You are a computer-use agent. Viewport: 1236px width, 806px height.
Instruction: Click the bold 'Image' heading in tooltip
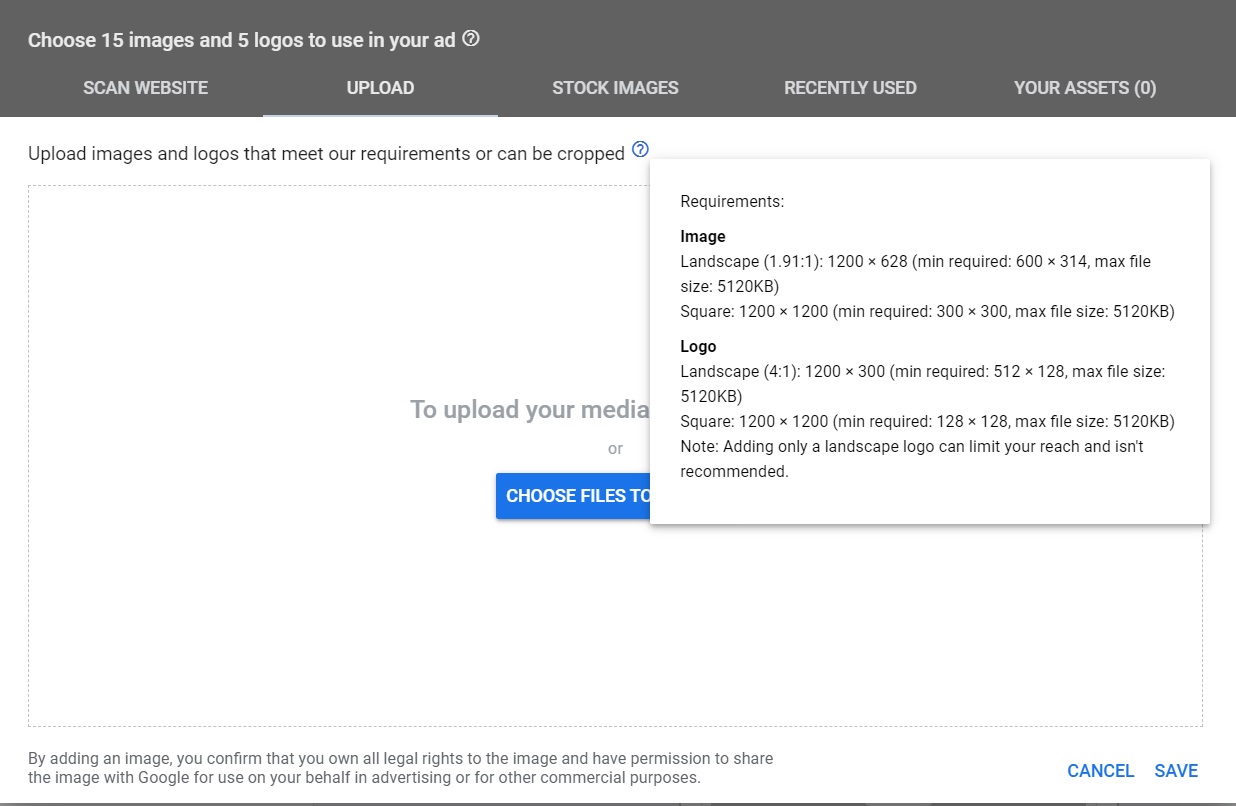[x=703, y=237]
